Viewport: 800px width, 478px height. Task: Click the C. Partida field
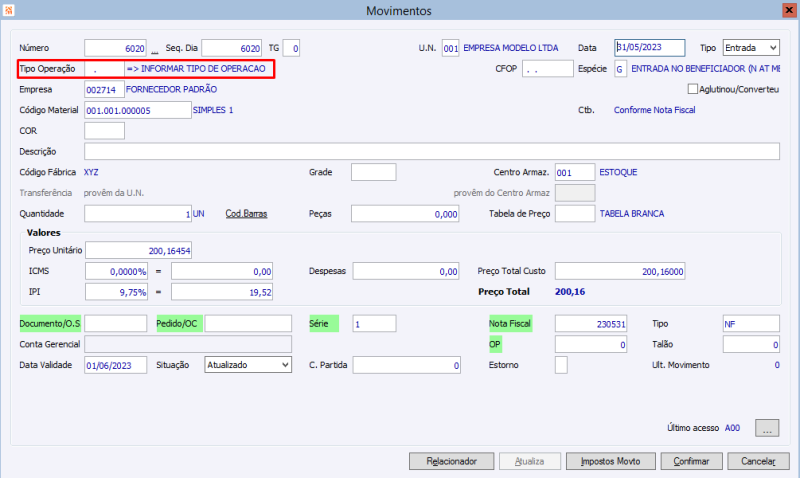click(407, 365)
